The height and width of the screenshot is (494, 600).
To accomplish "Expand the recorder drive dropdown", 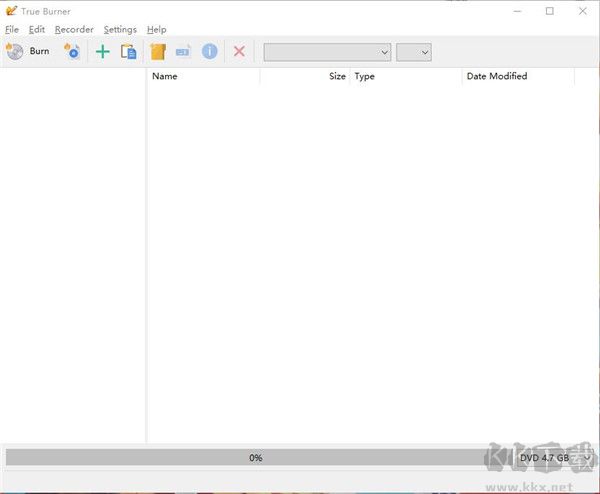I will (327, 52).
